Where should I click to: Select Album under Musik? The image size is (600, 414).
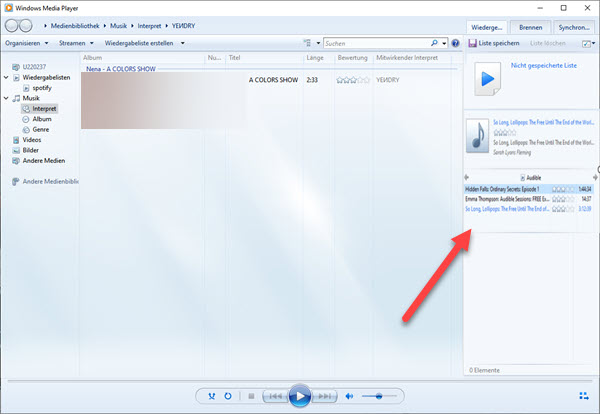[42, 119]
